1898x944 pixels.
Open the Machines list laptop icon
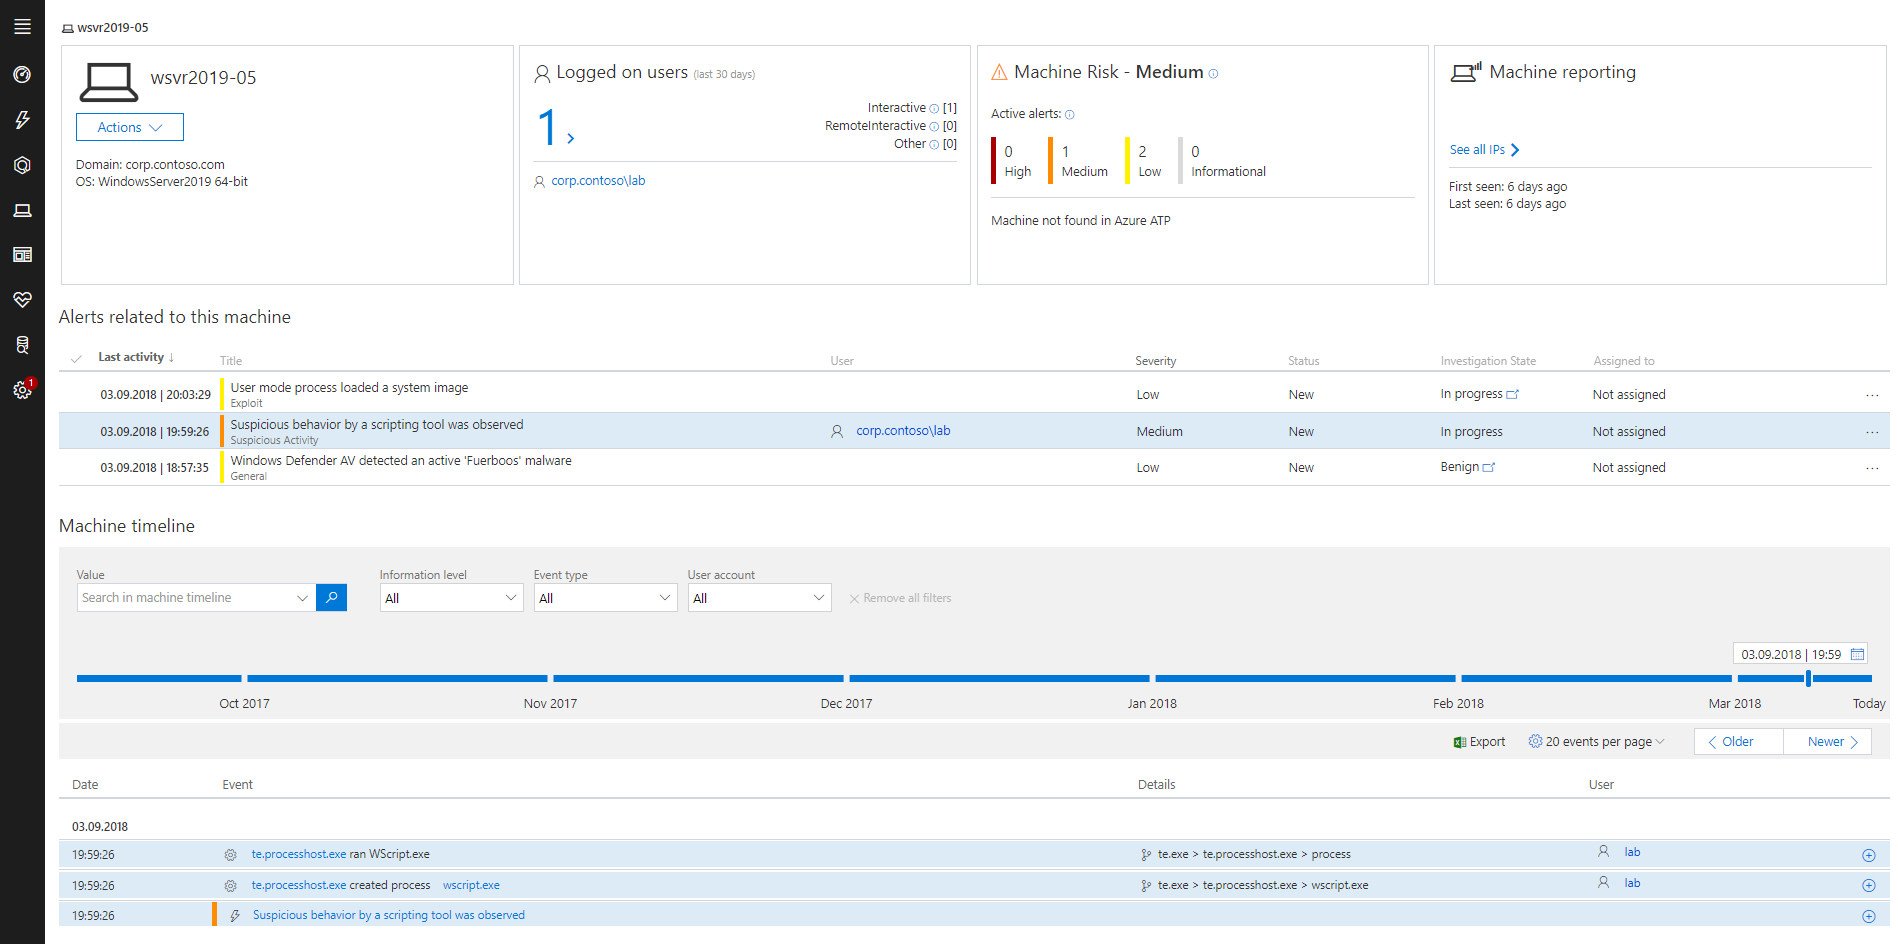tap(22, 209)
